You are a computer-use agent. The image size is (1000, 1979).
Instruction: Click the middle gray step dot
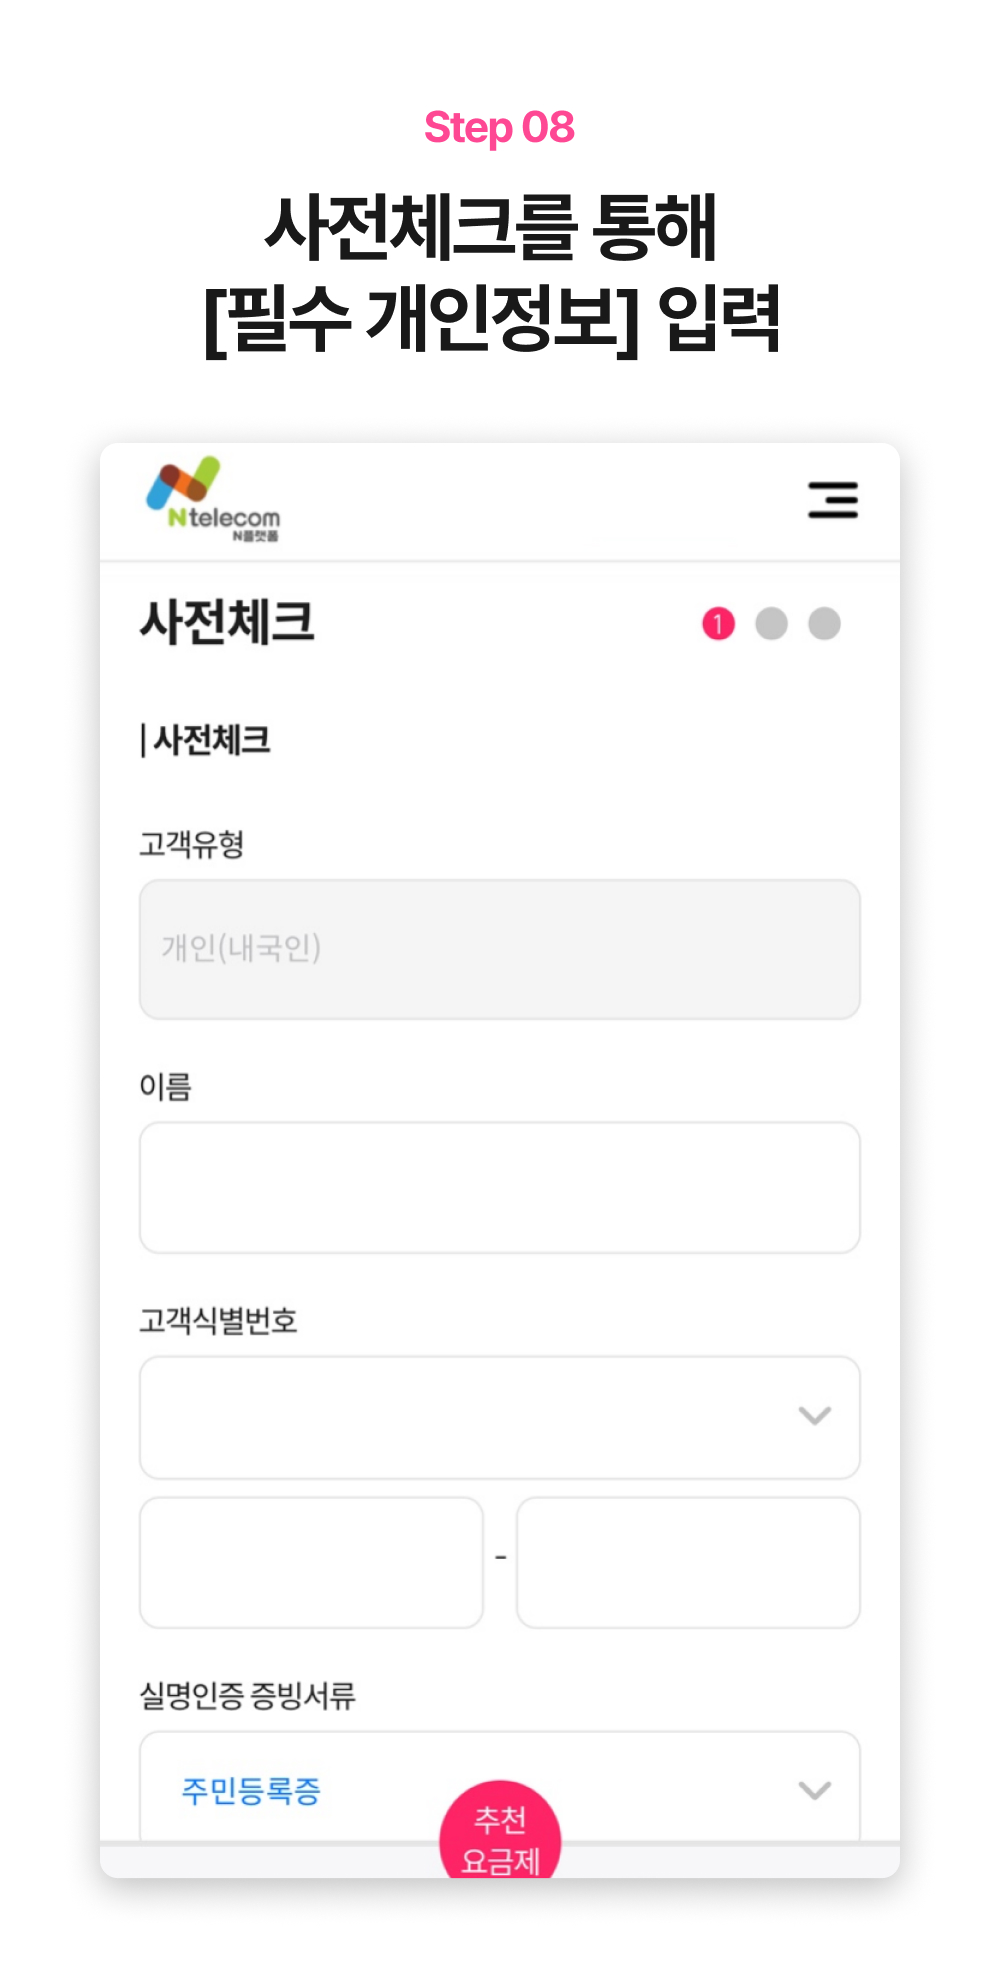click(771, 624)
